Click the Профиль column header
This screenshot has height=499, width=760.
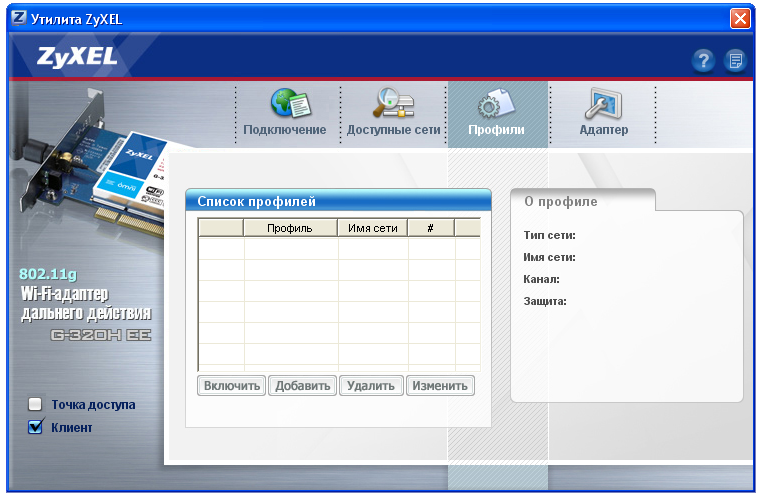pos(290,228)
